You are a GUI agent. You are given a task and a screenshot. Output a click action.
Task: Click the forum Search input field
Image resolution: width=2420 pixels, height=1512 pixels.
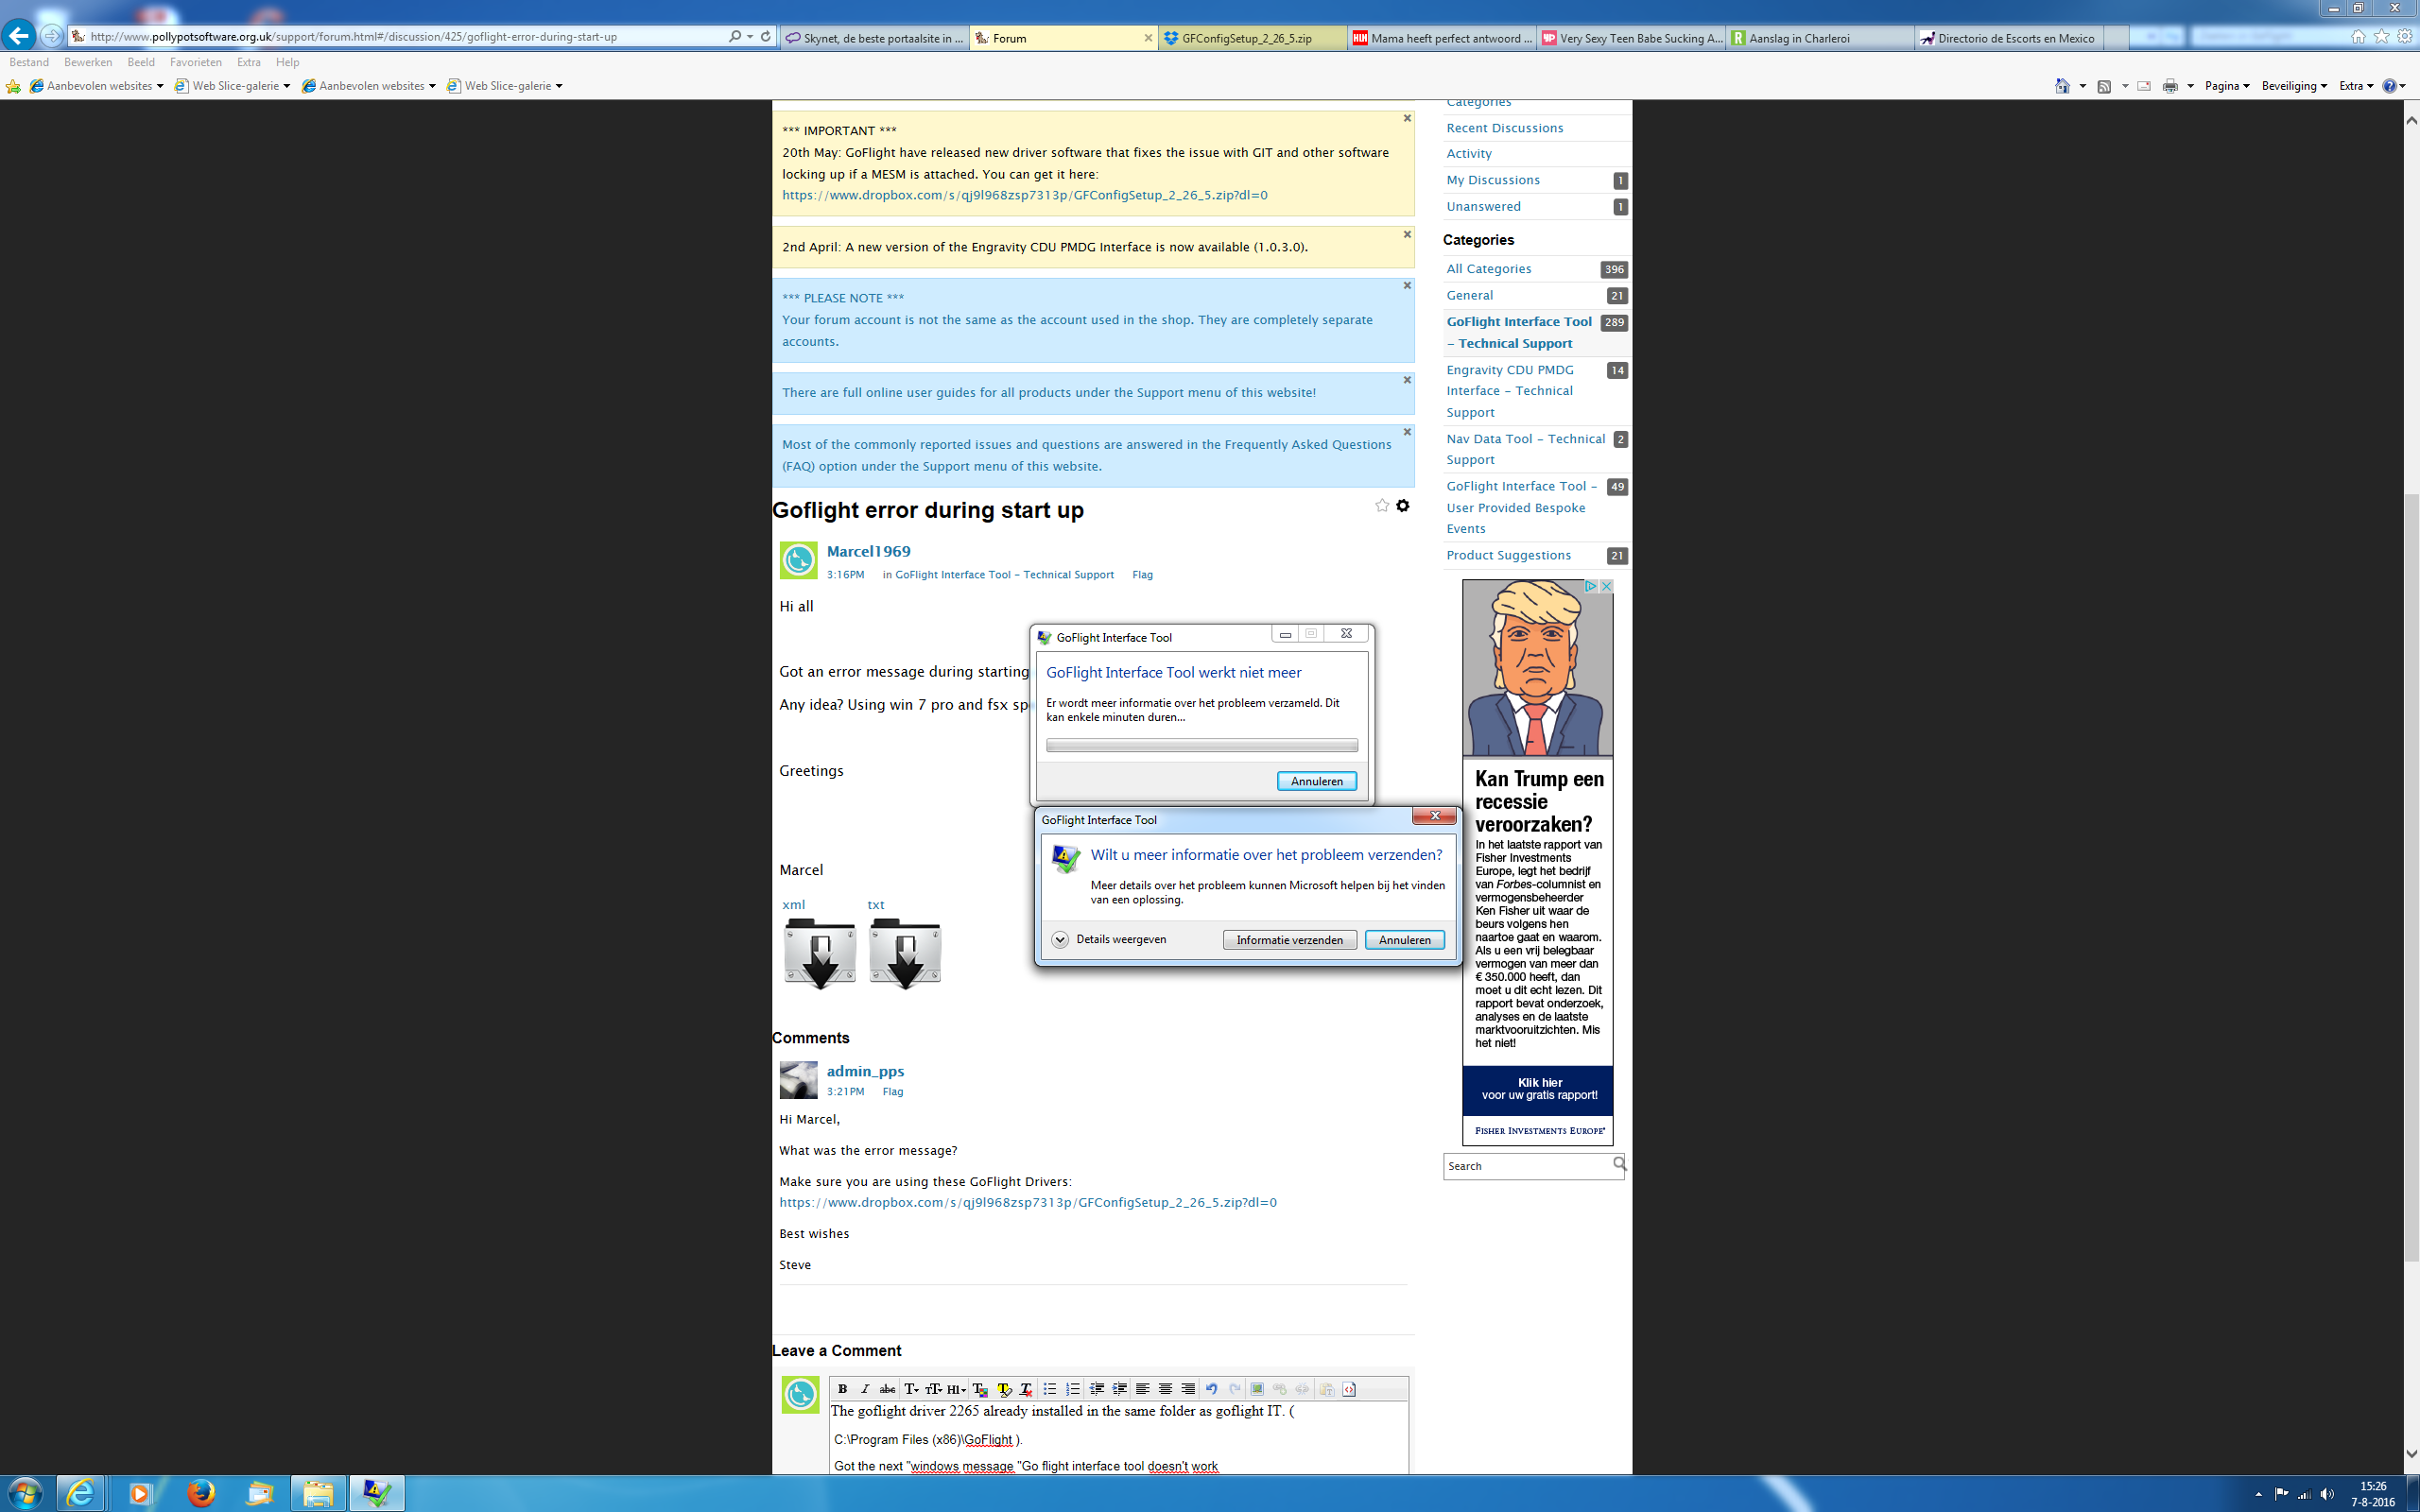[1526, 1166]
